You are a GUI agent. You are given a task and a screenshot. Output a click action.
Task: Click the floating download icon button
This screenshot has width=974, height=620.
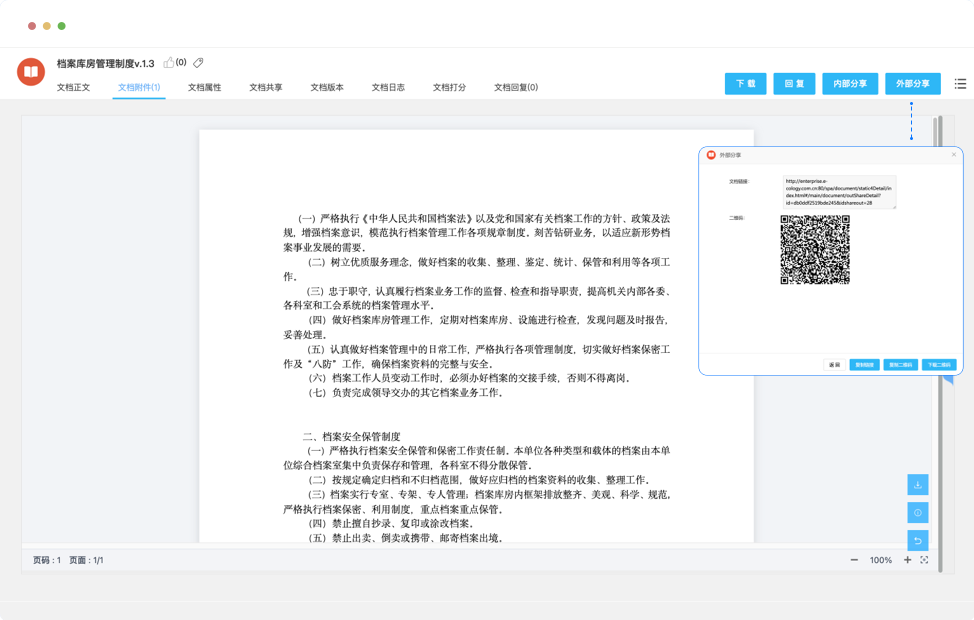(917, 485)
